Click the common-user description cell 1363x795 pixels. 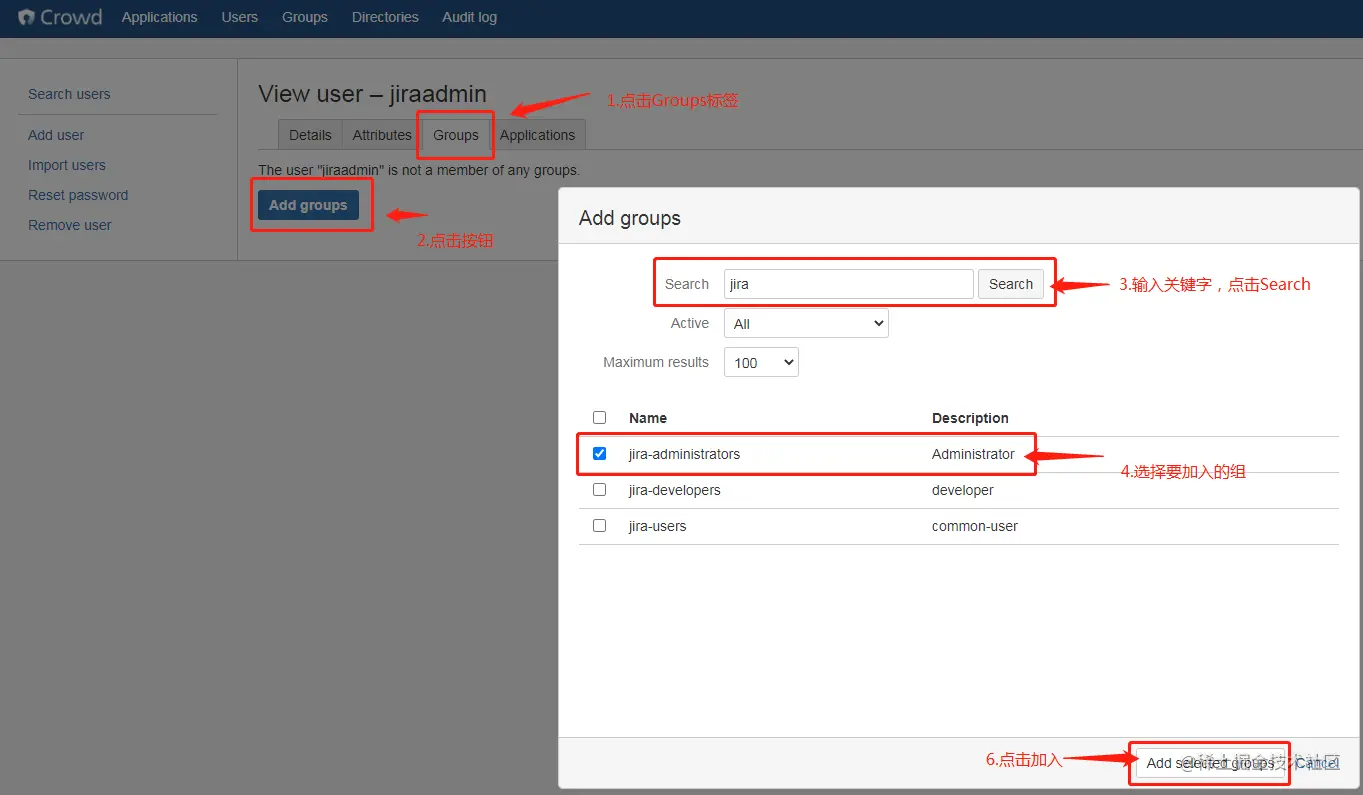(975, 526)
